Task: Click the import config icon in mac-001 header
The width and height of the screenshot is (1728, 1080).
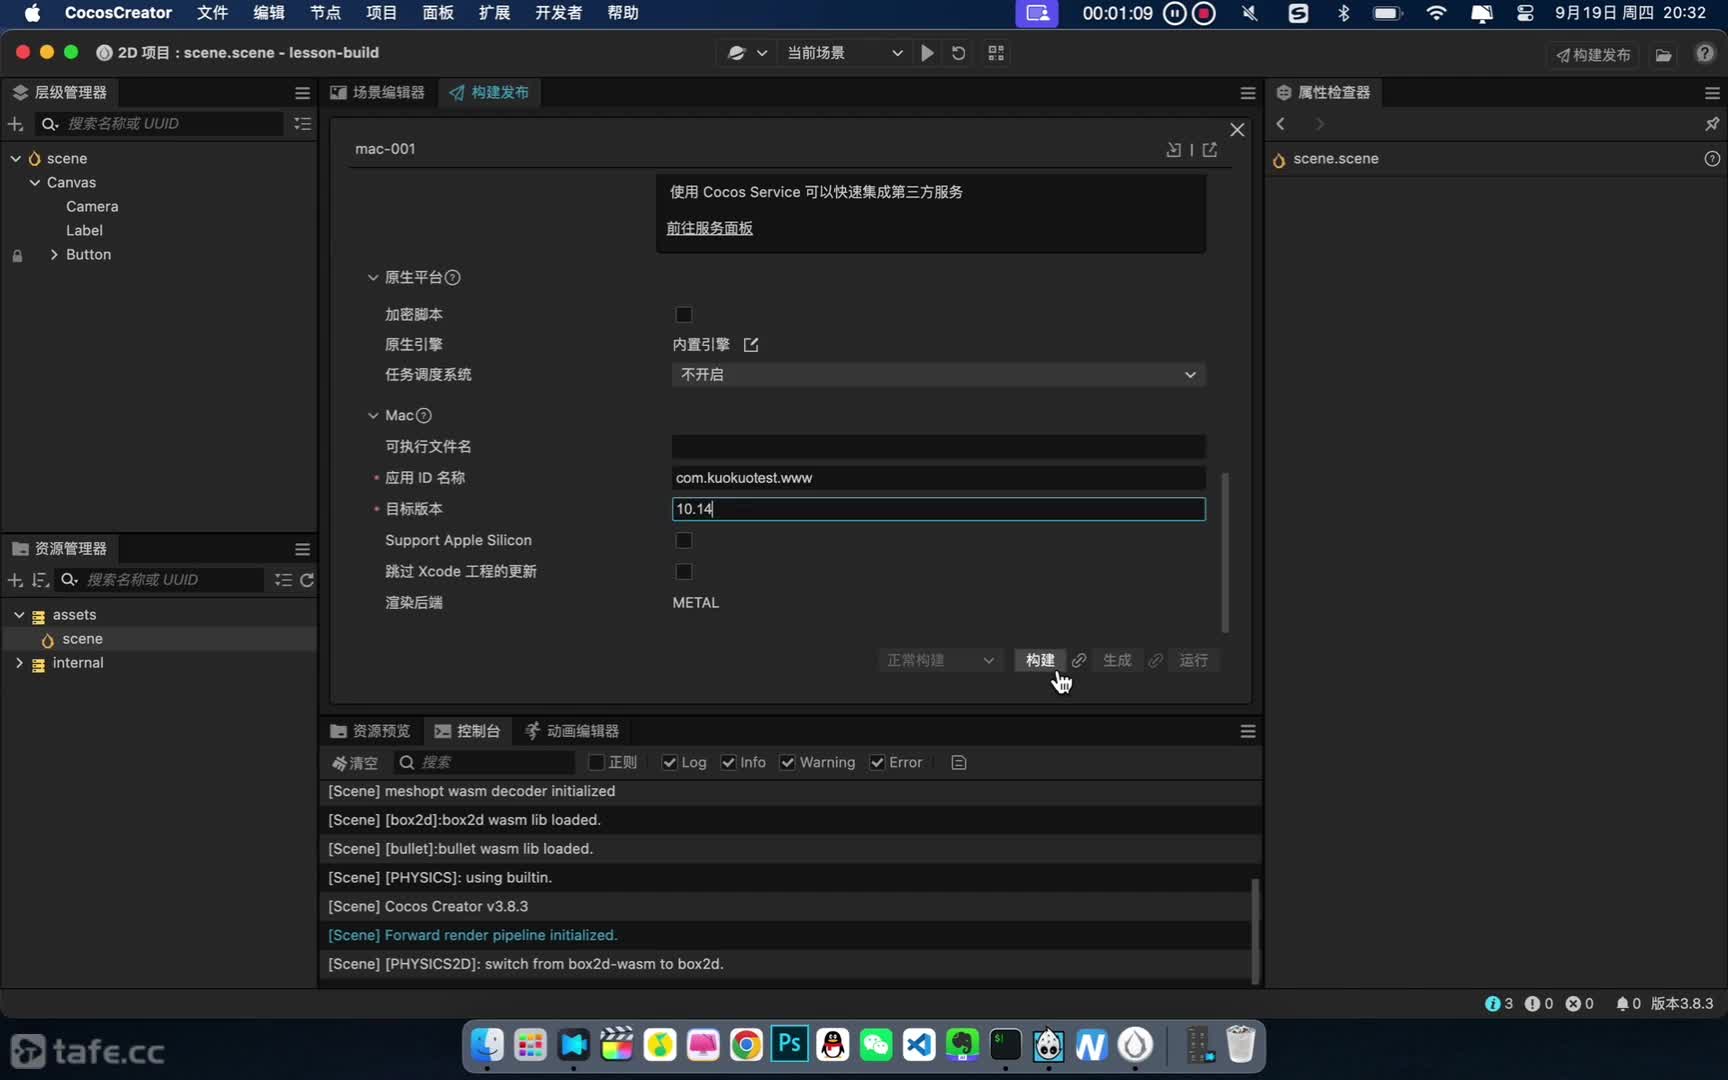Action: click(1174, 150)
